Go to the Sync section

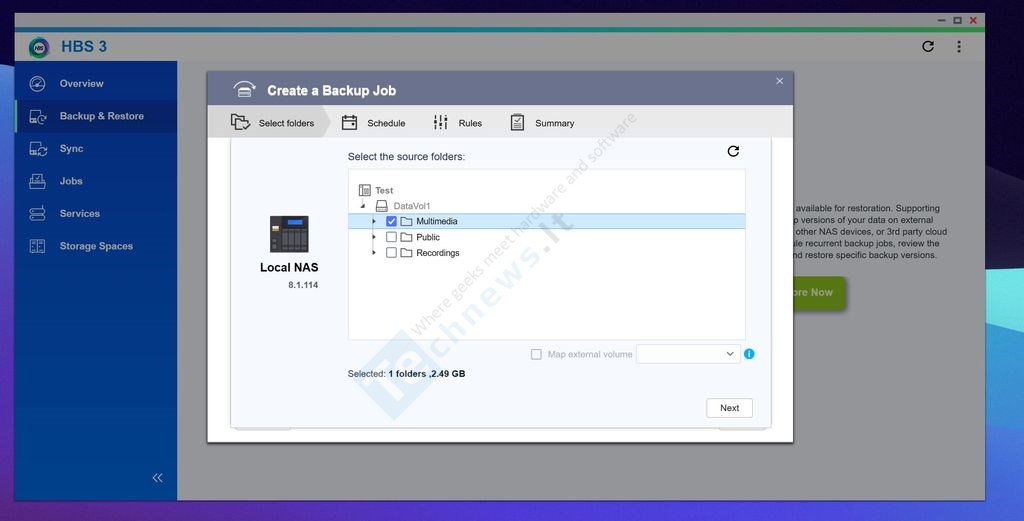click(x=96, y=149)
